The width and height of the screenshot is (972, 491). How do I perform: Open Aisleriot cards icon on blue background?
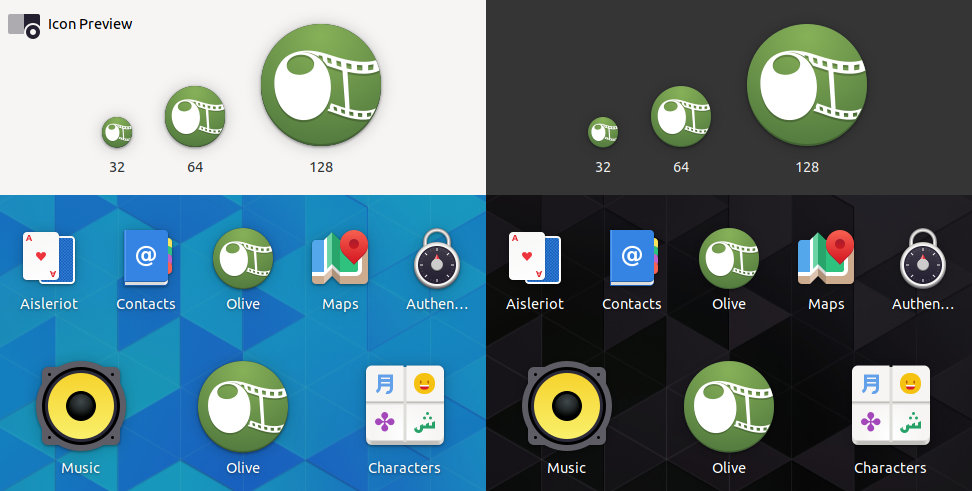coord(49,258)
